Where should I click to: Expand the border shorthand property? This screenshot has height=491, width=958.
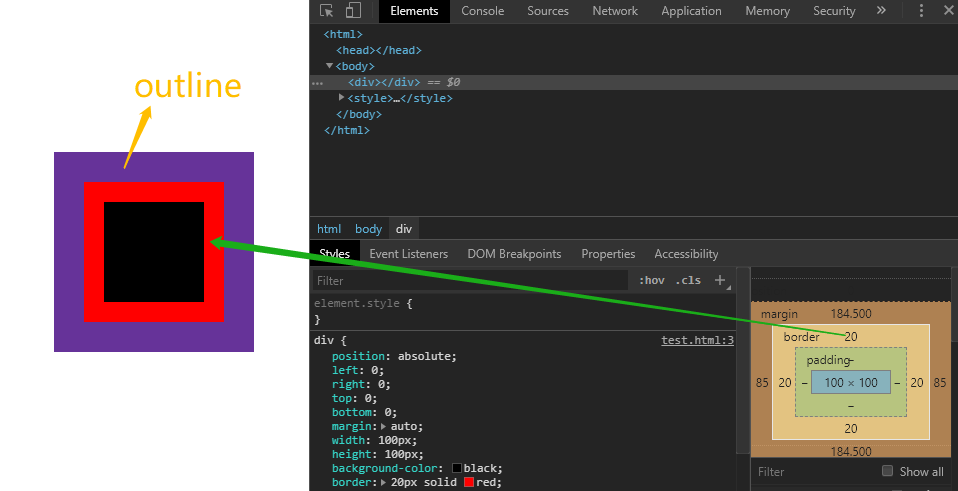pyautogui.click(x=384, y=482)
